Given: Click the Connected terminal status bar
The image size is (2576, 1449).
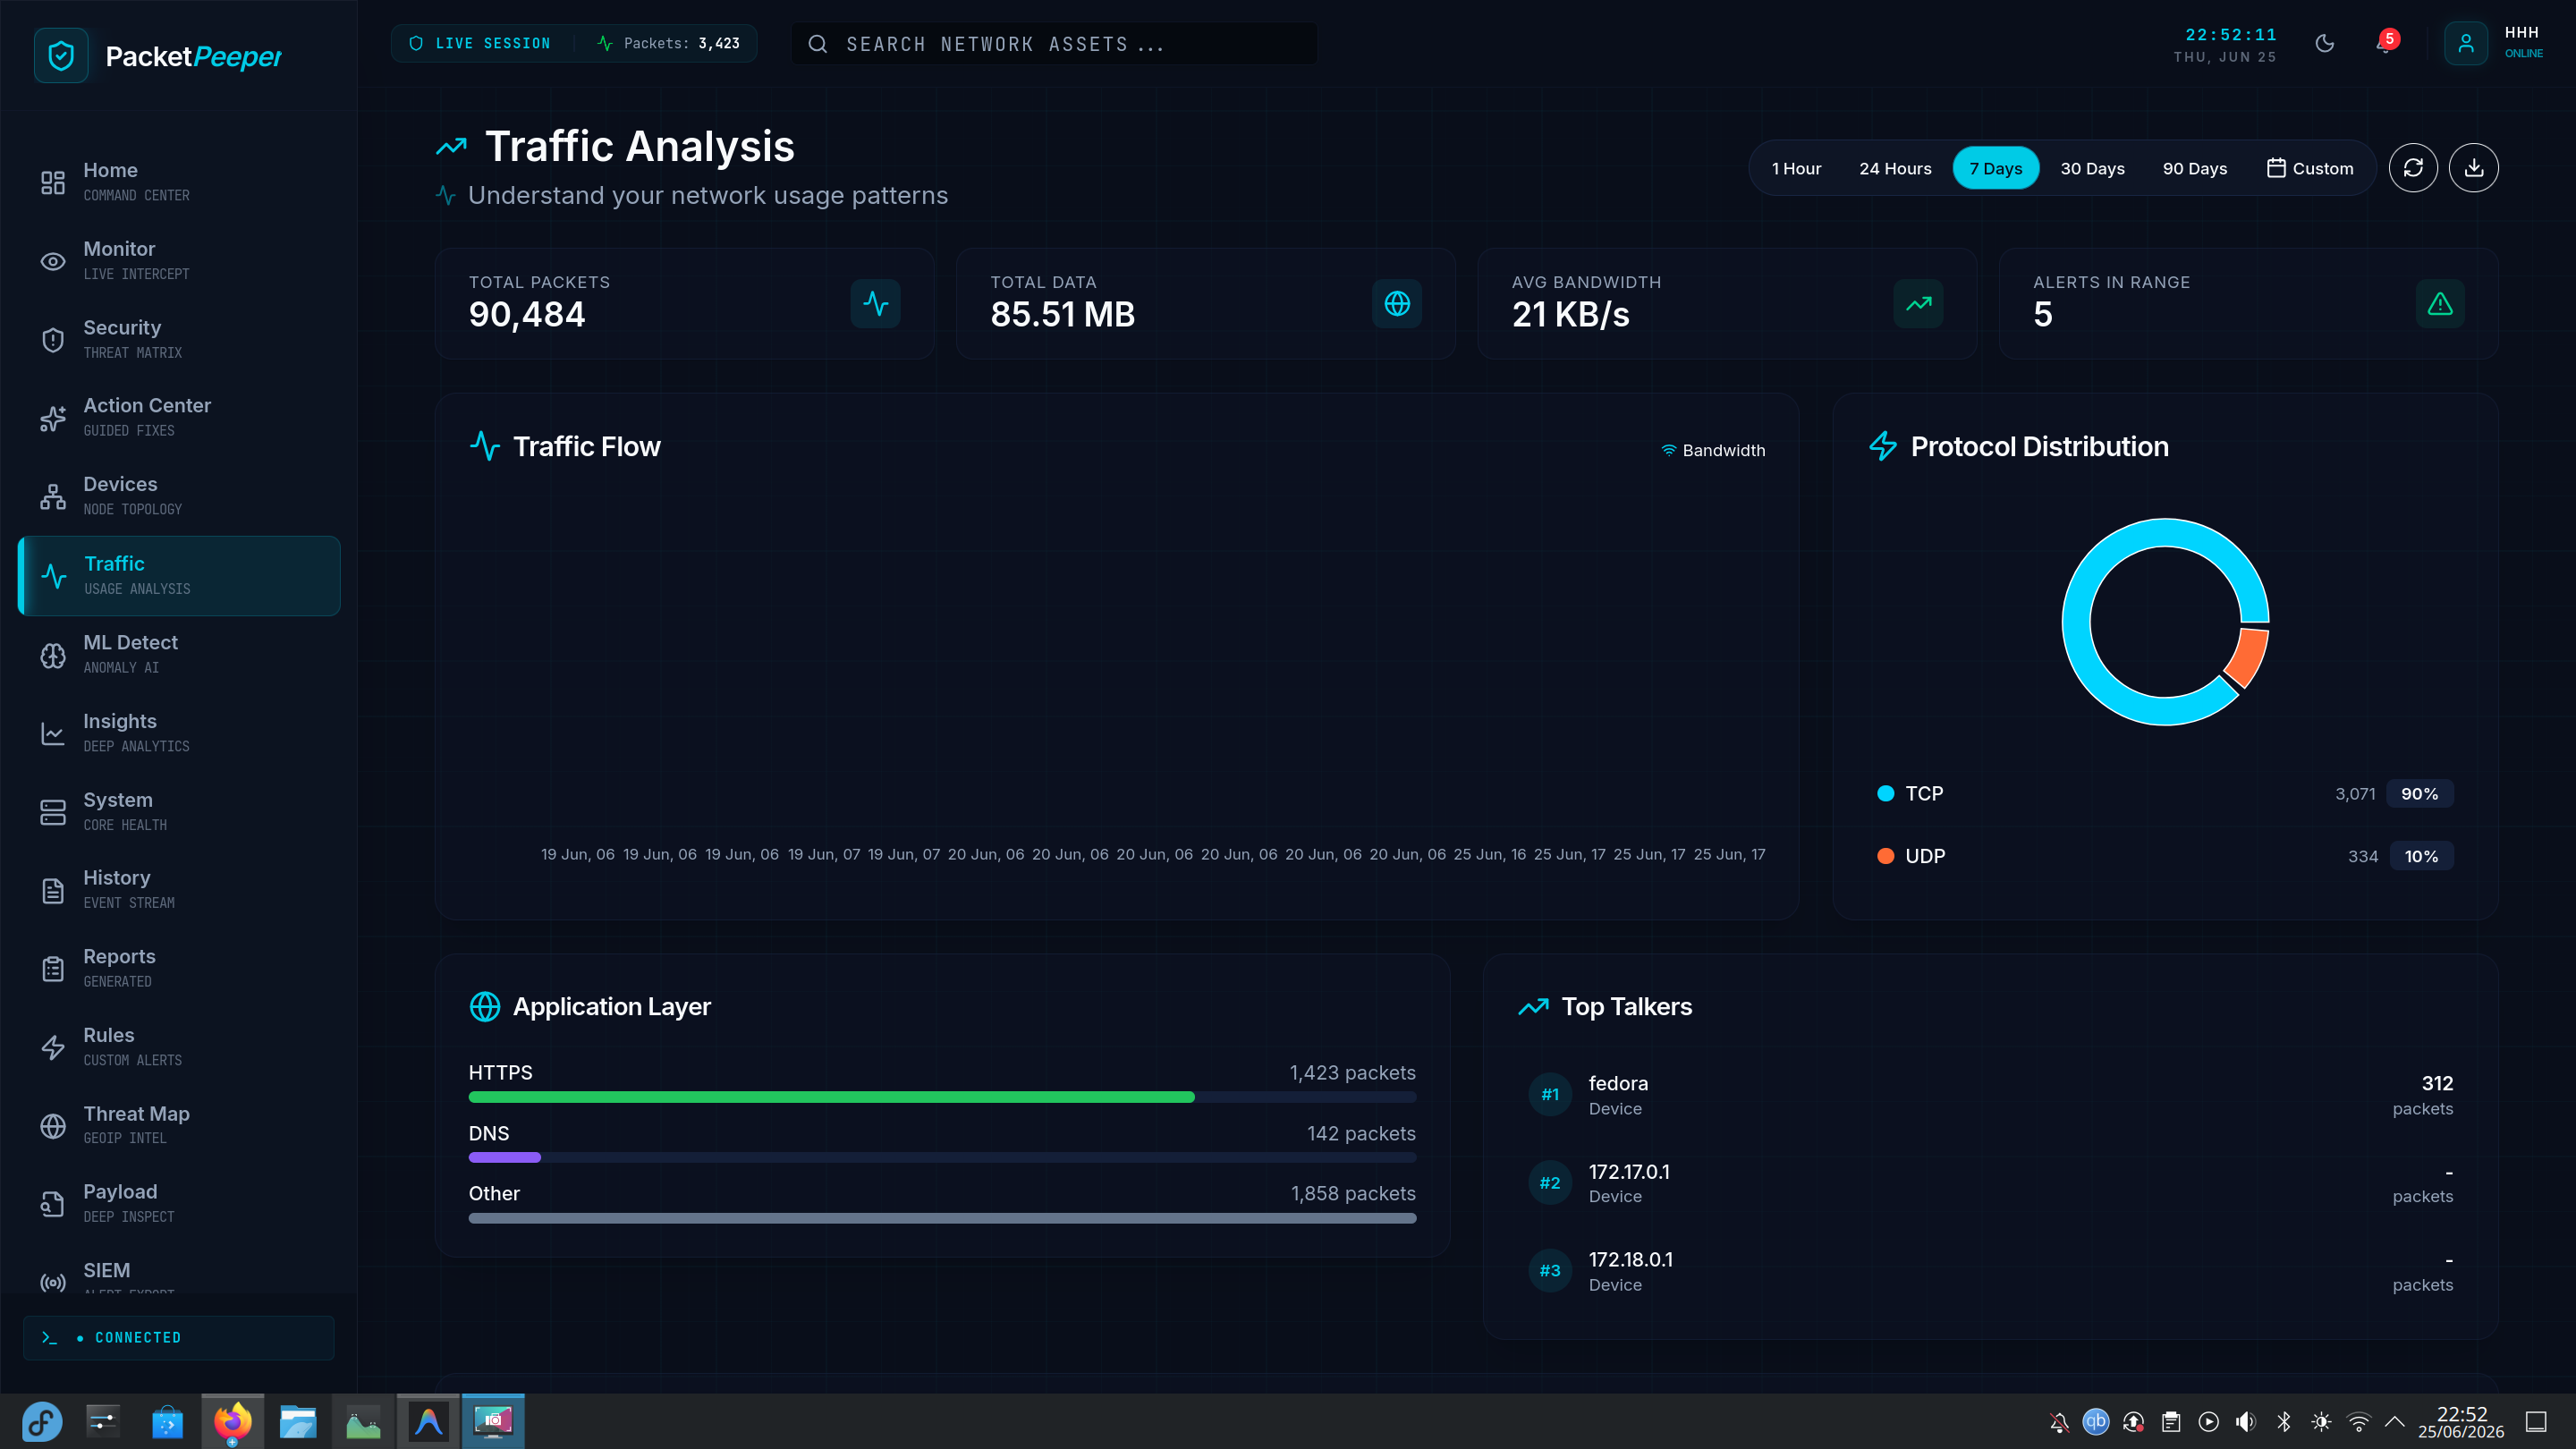Looking at the screenshot, I should [179, 1337].
